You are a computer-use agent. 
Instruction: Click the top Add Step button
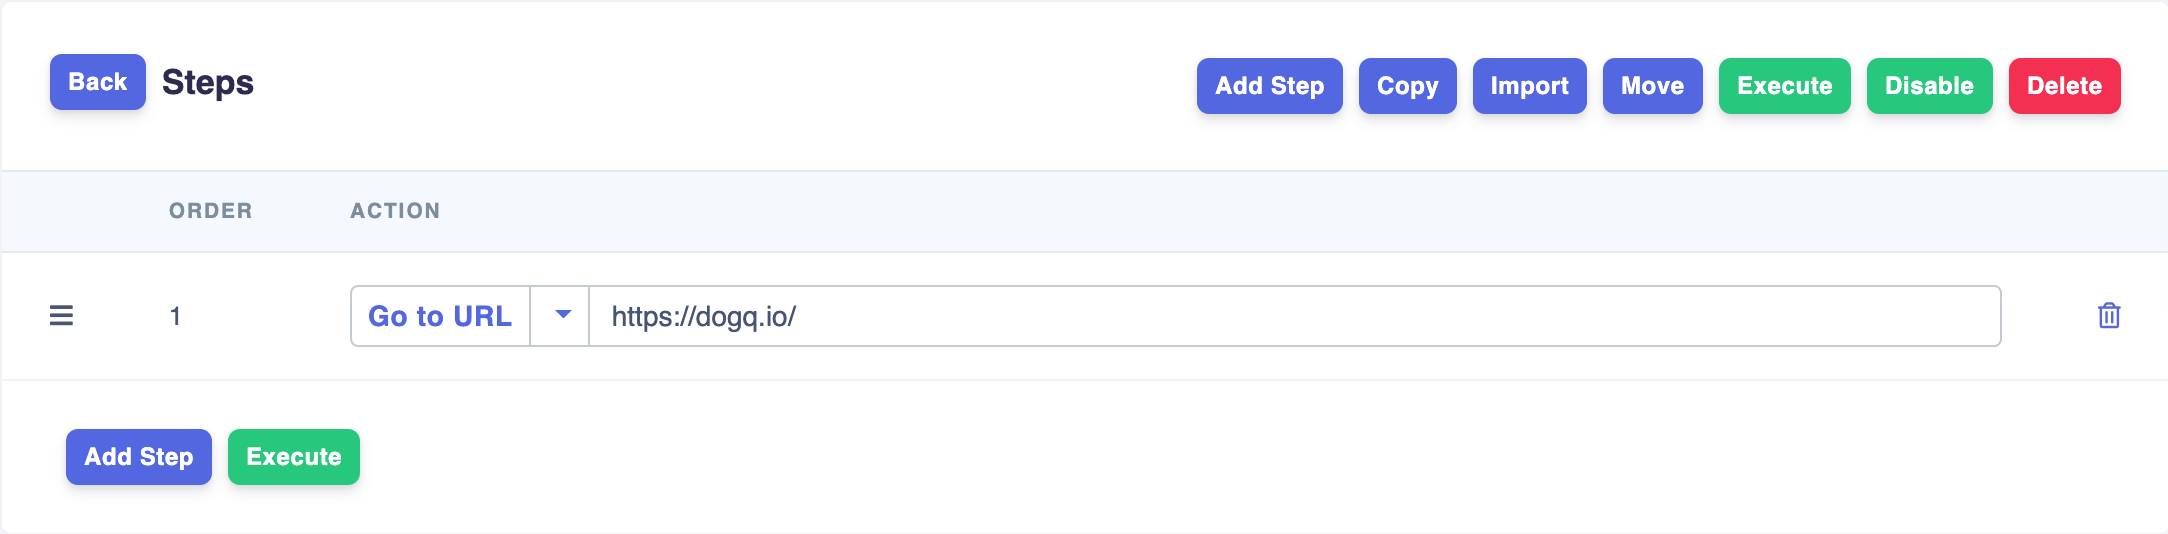tap(1270, 86)
